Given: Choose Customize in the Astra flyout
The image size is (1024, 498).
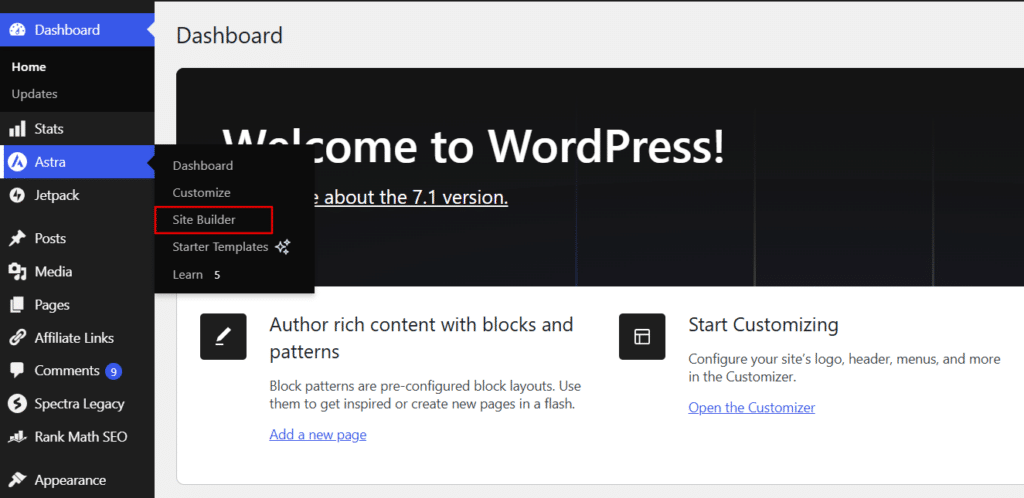Looking at the screenshot, I should click(x=201, y=193).
